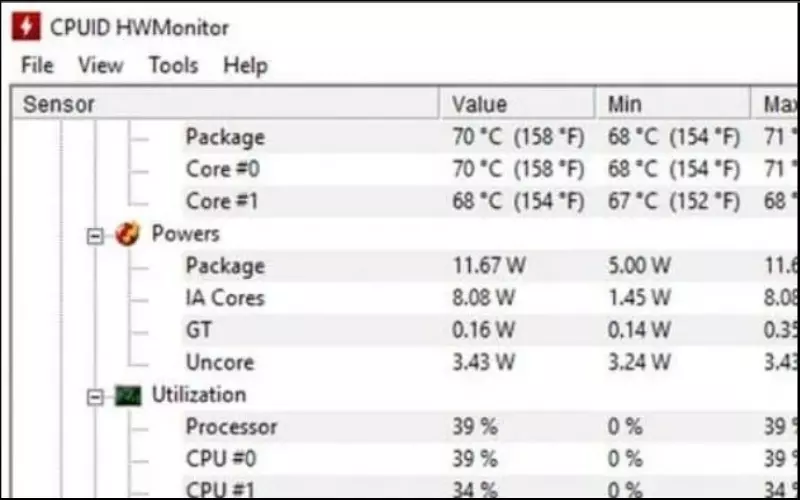Select the IA Cores power row
This screenshot has height=500, width=800.
(x=490, y=298)
